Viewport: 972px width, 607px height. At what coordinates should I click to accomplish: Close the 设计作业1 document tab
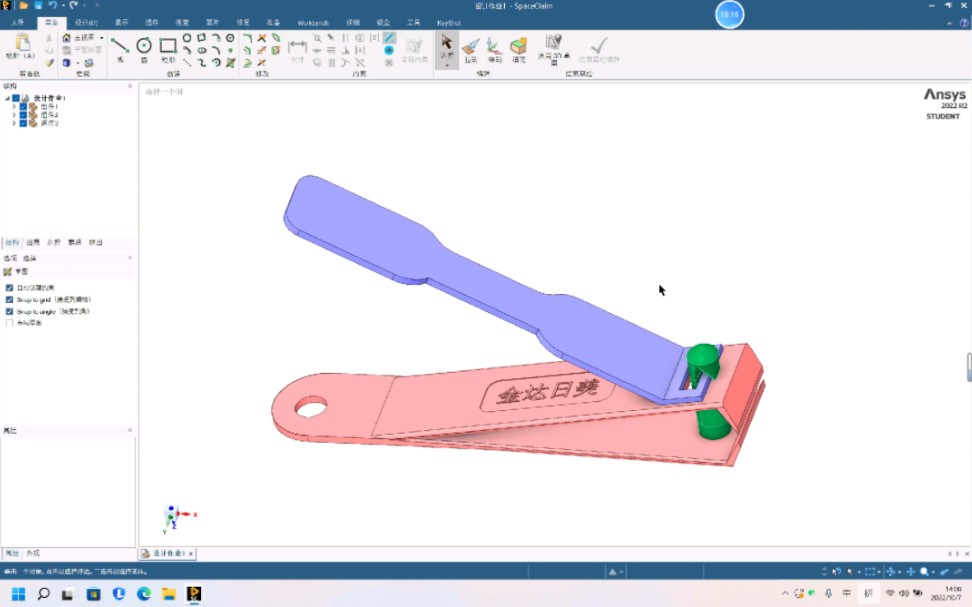pos(189,554)
